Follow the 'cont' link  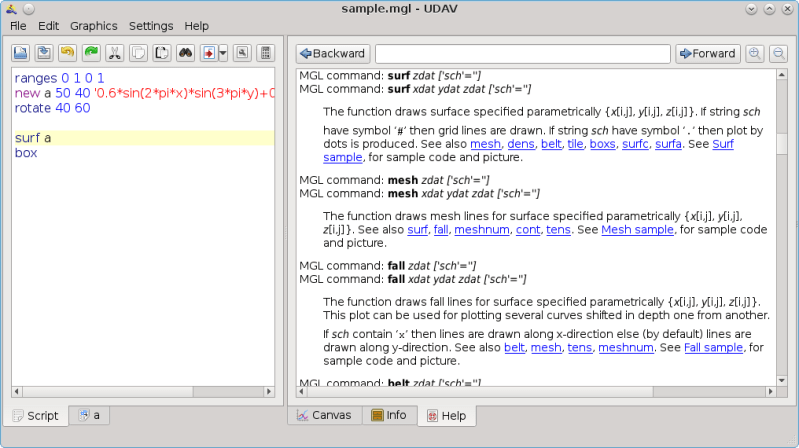[x=528, y=230]
